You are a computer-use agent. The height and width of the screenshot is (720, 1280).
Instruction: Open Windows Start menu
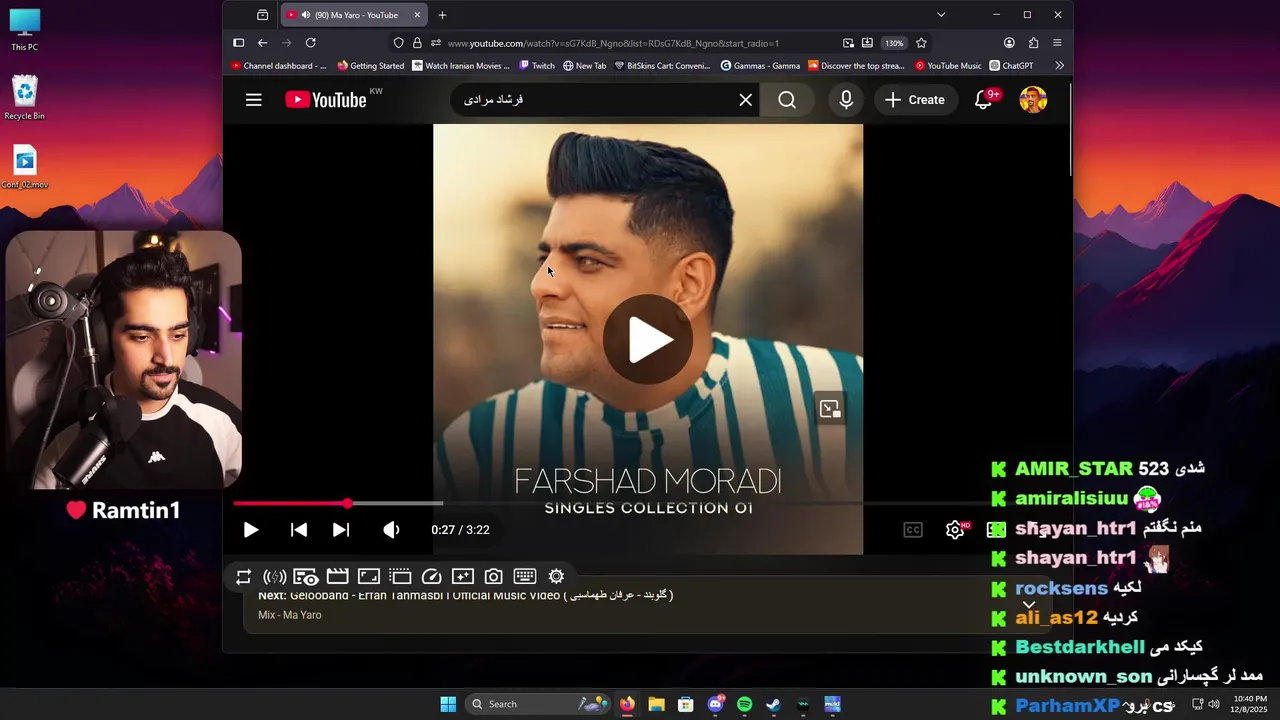[x=448, y=704]
